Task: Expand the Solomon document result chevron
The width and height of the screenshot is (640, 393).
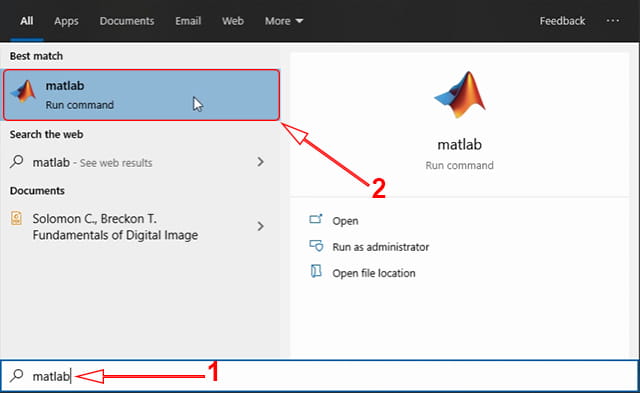Action: pos(260,226)
